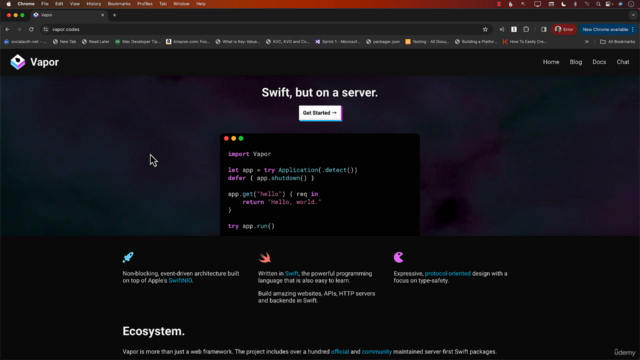The width and height of the screenshot is (640, 360).
Task: Click the share/media control toolbar icon
Action: 502,29
